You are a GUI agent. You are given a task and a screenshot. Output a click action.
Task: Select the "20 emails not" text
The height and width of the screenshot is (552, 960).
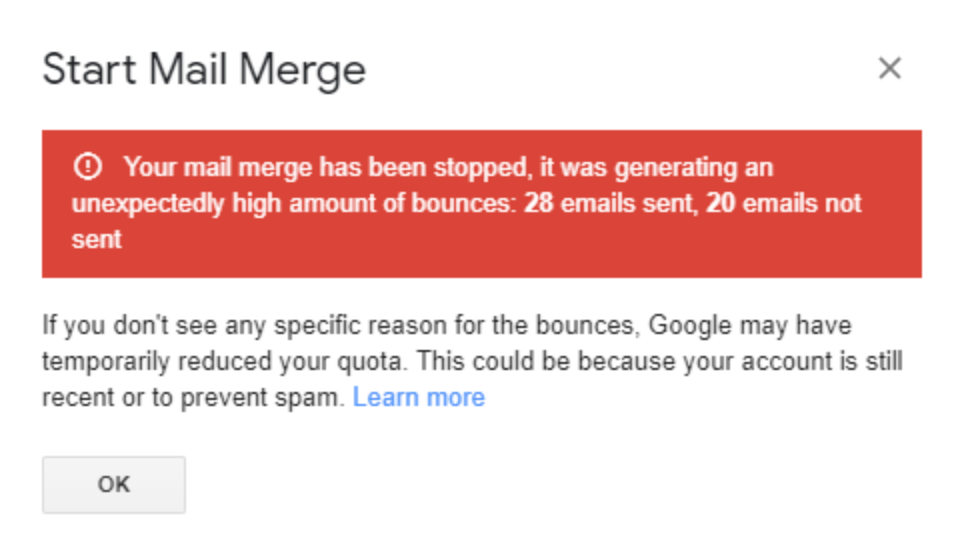click(783, 203)
